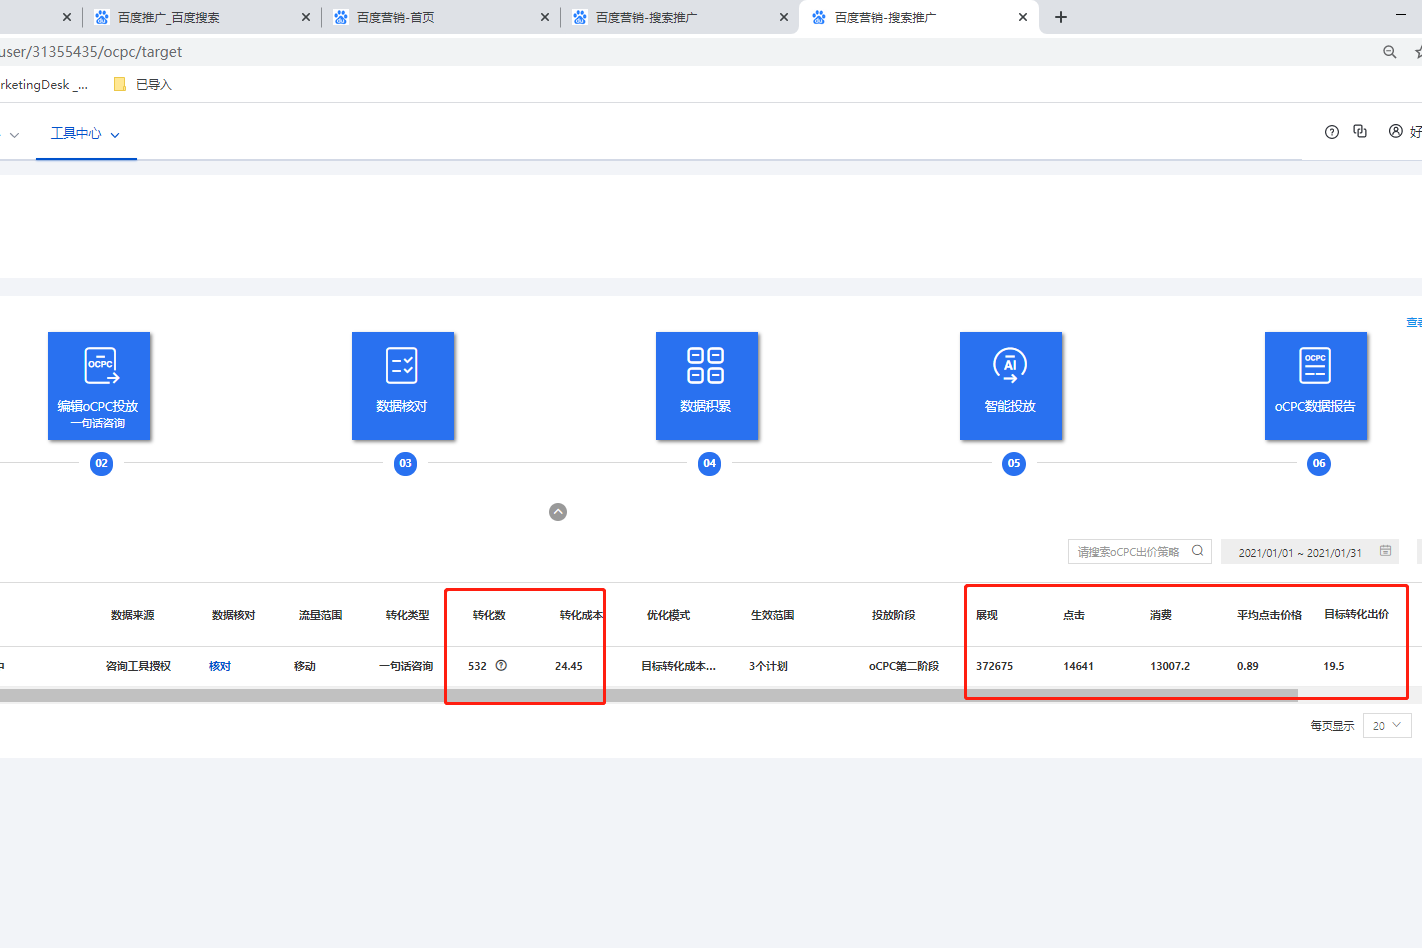Click the 请搜索oCPC出价策略 search field
1422x948 pixels.
coord(1127,552)
